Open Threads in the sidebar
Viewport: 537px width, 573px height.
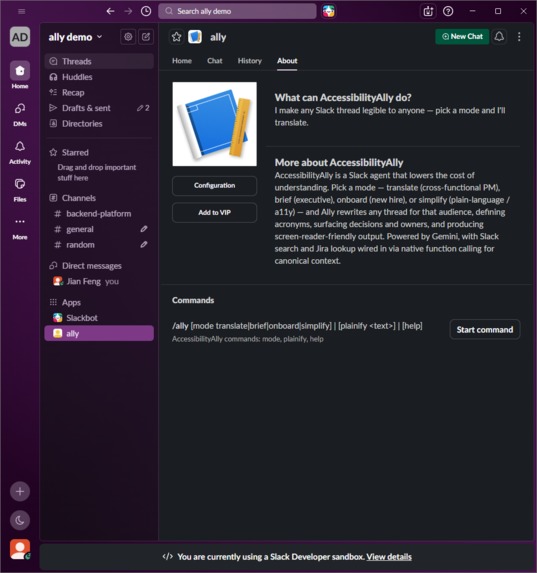point(99,61)
